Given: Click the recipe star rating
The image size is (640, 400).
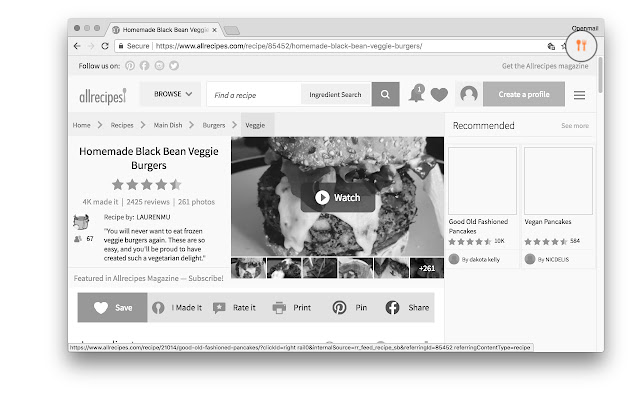Looking at the screenshot, I should (x=147, y=185).
